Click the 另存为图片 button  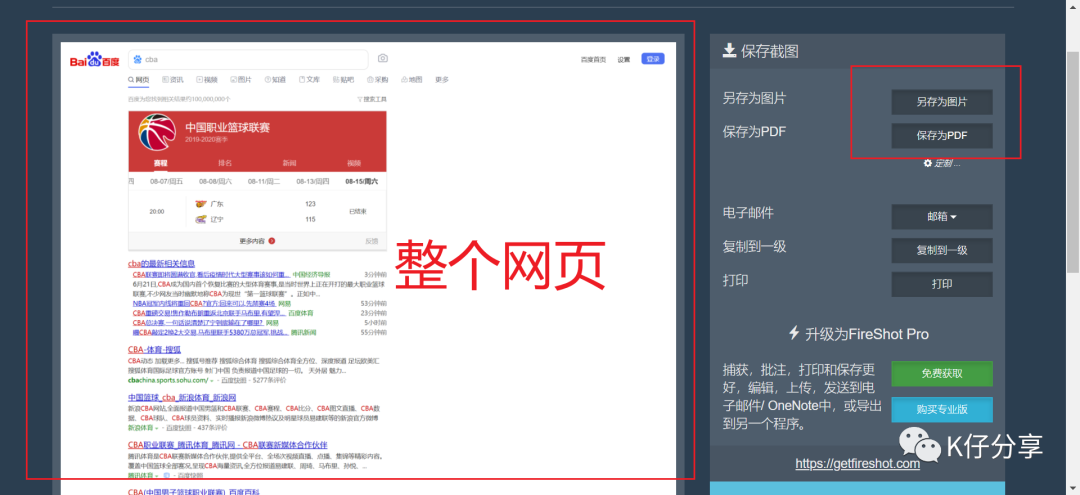pos(942,102)
